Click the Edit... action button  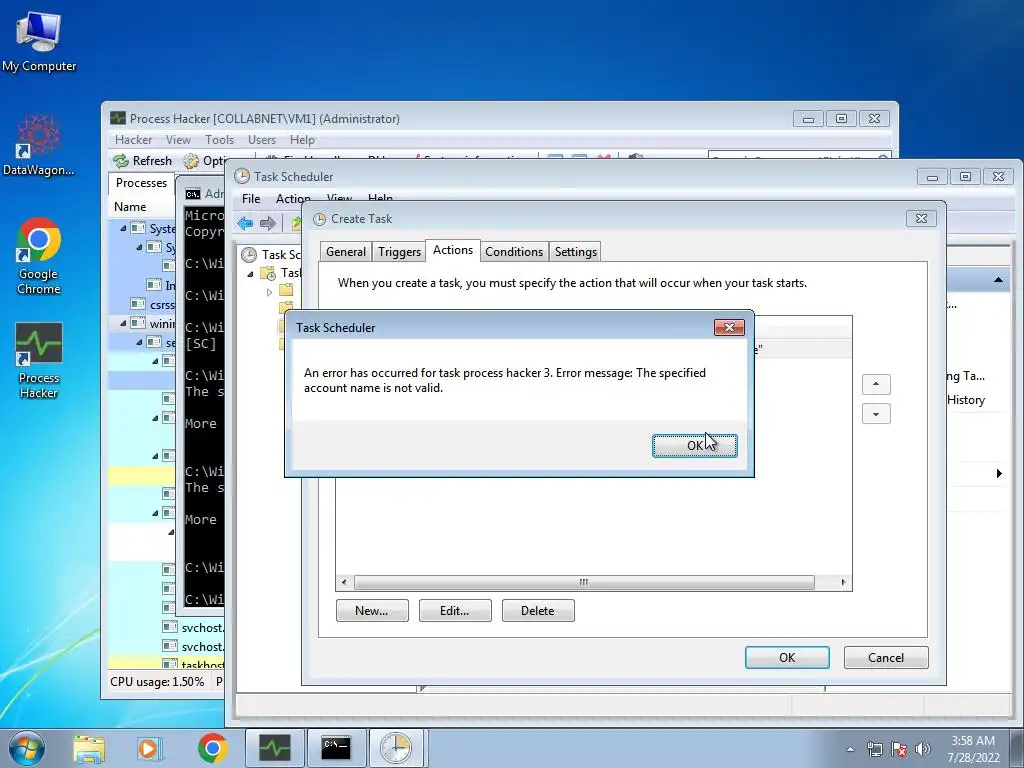455,611
